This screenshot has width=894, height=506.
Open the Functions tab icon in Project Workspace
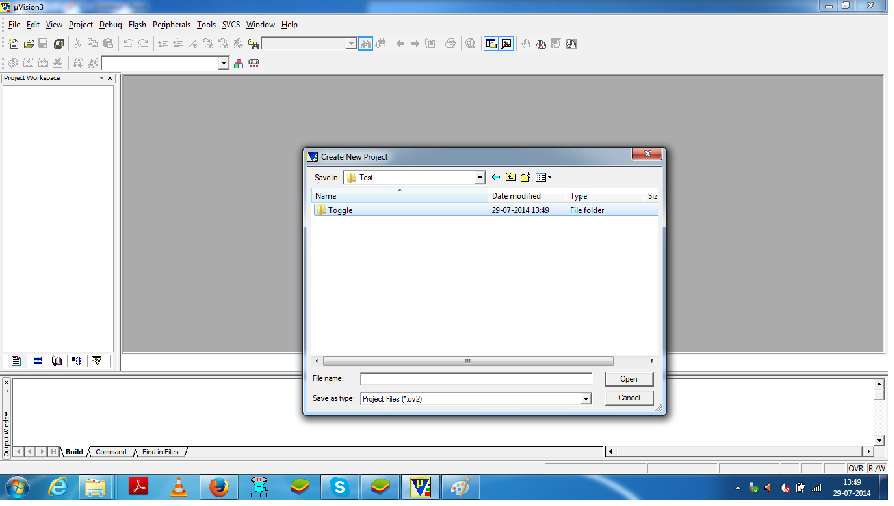coord(76,361)
